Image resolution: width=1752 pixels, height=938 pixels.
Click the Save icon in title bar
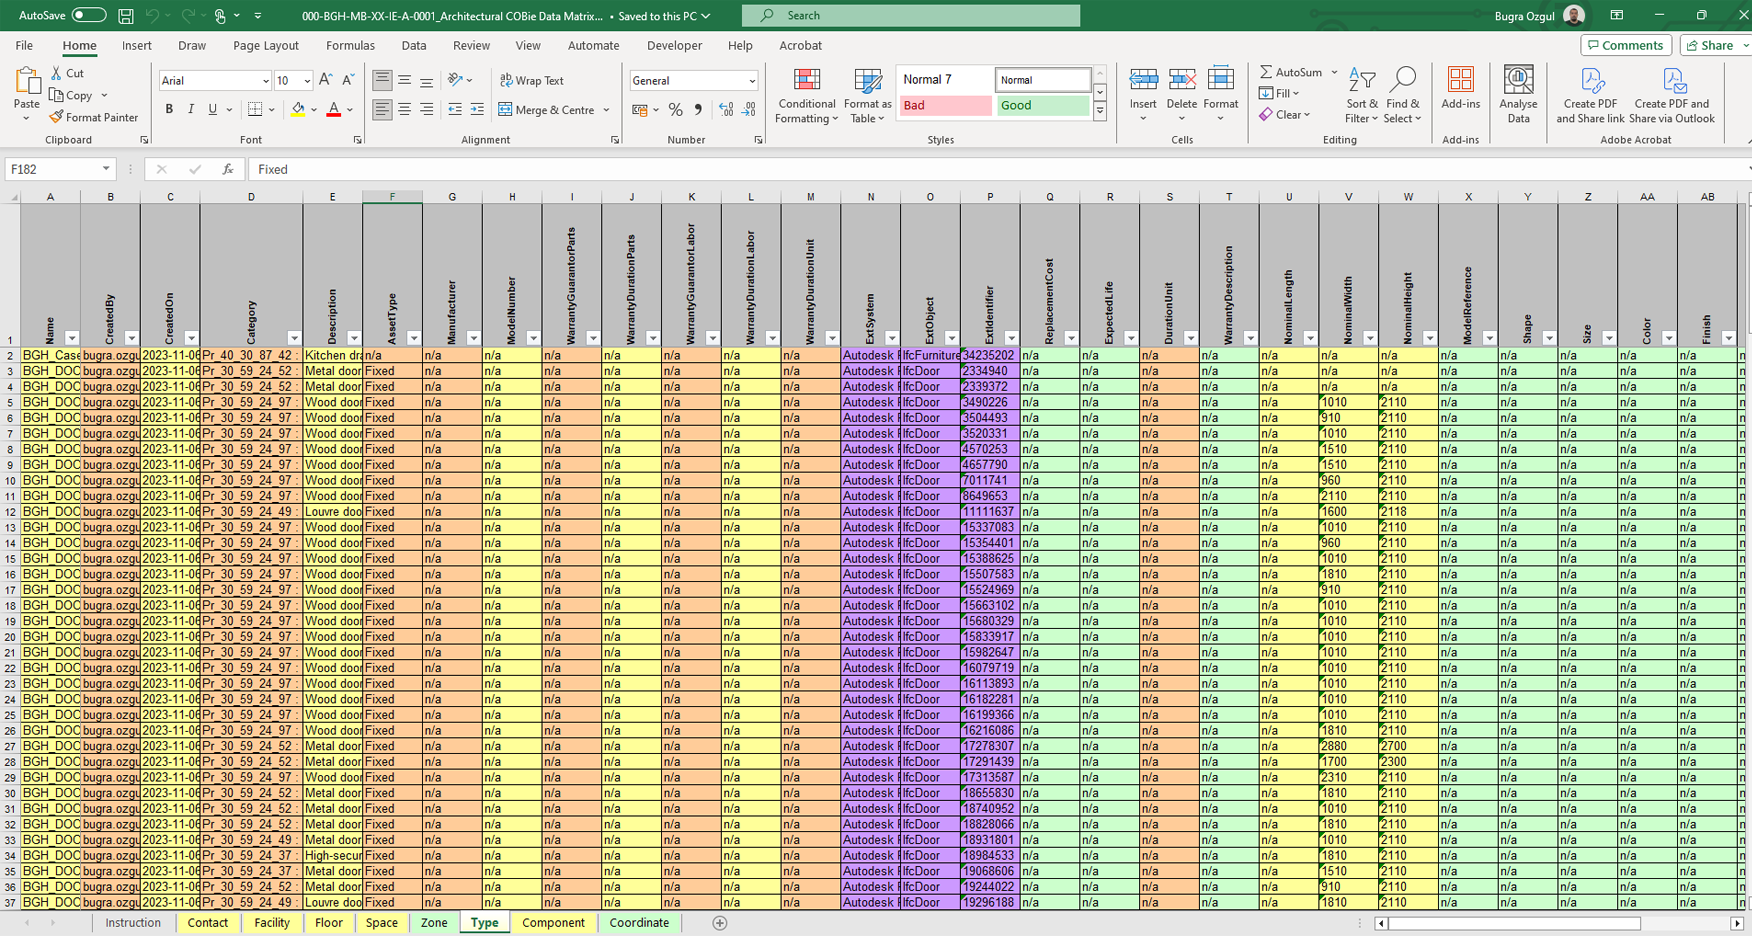click(x=126, y=16)
